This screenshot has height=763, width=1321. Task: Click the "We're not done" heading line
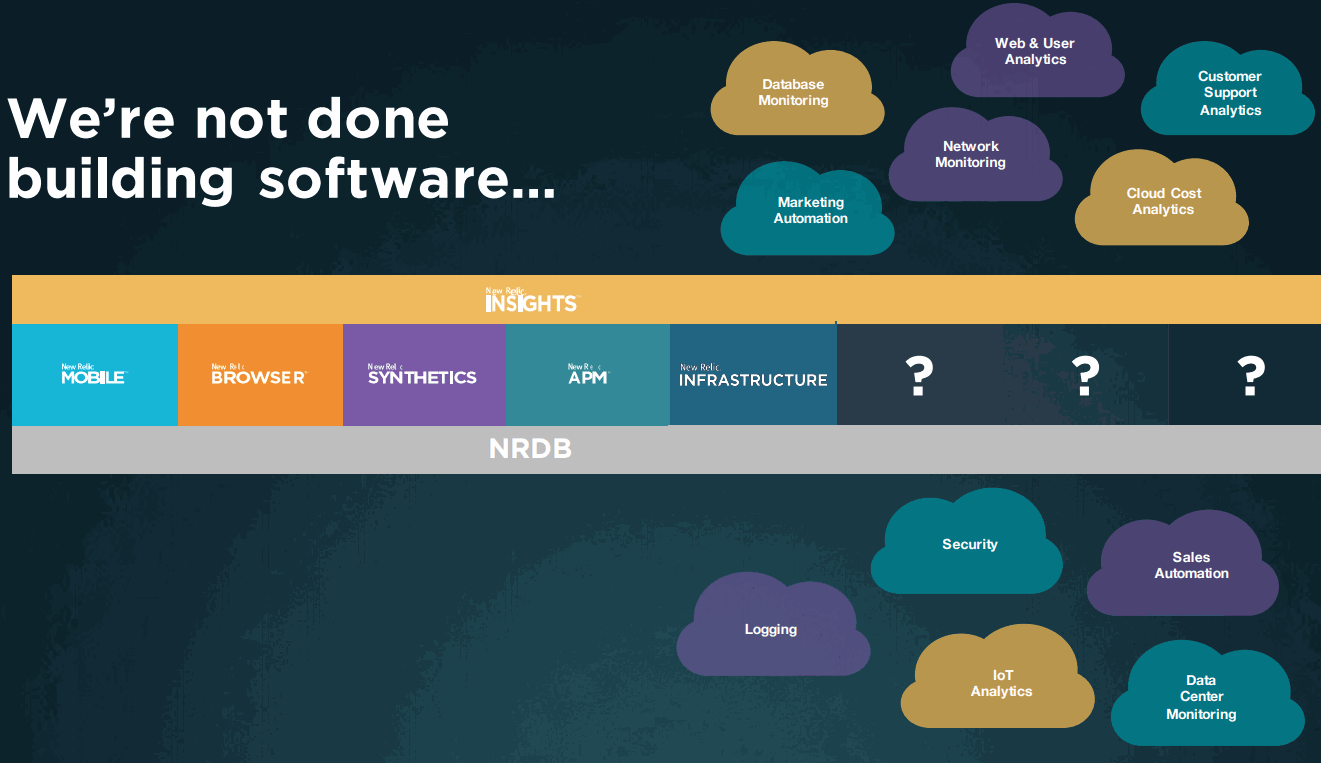[x=228, y=119]
